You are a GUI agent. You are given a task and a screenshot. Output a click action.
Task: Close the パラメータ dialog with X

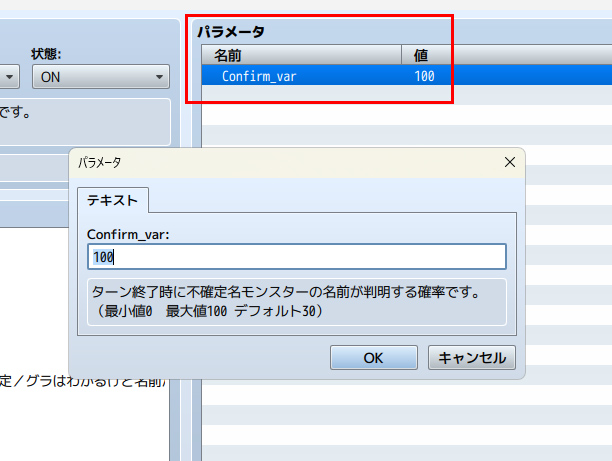[x=509, y=161]
